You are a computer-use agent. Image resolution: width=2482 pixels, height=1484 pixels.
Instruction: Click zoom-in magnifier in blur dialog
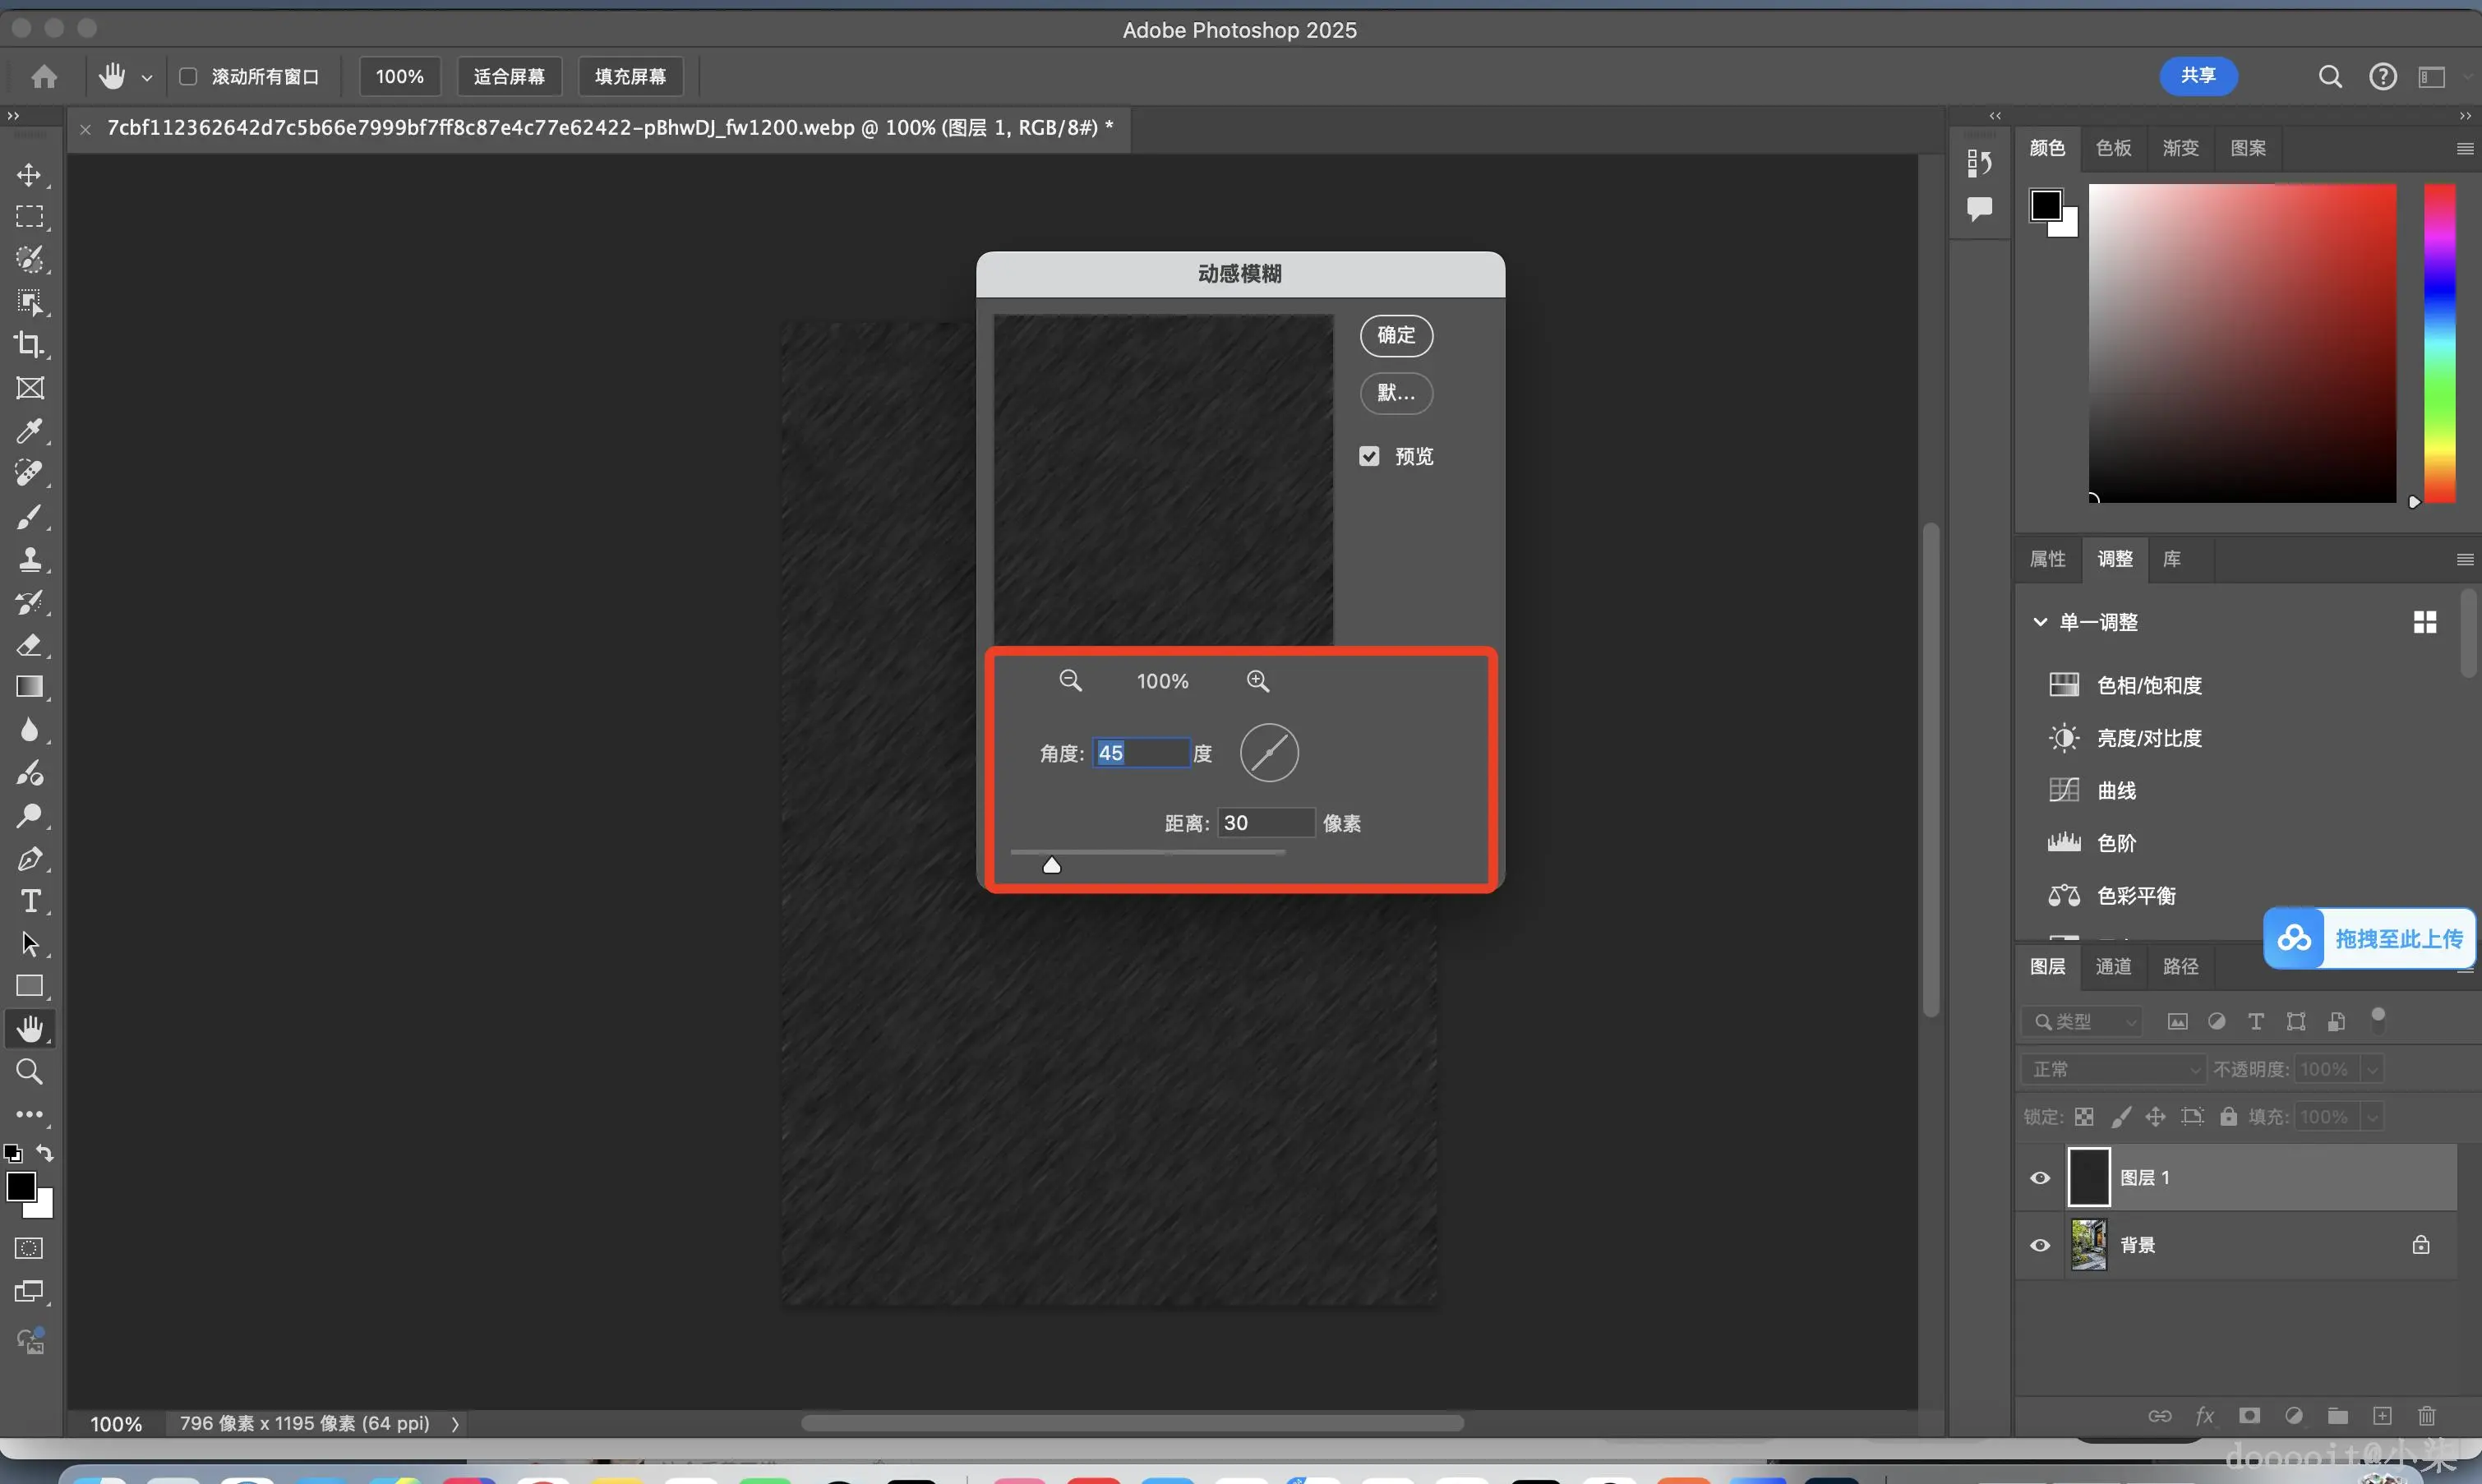(x=1257, y=681)
